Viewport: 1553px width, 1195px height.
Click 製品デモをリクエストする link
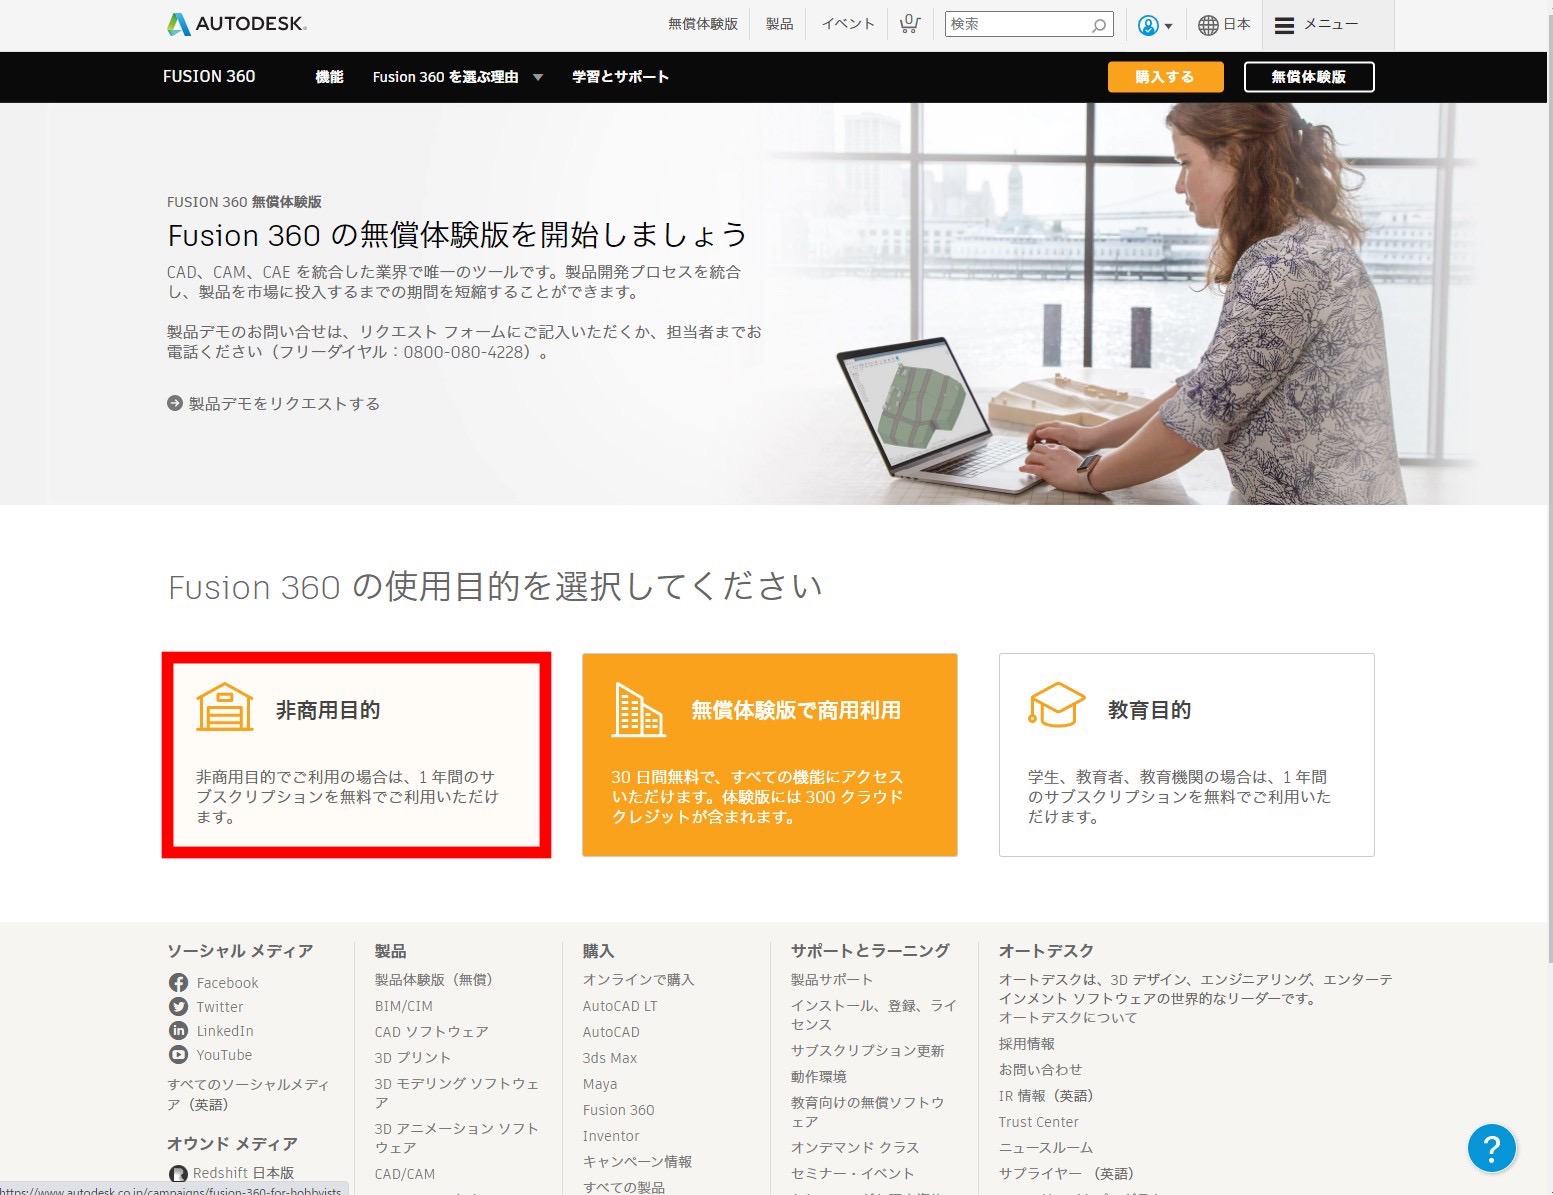pyautogui.click(x=284, y=404)
